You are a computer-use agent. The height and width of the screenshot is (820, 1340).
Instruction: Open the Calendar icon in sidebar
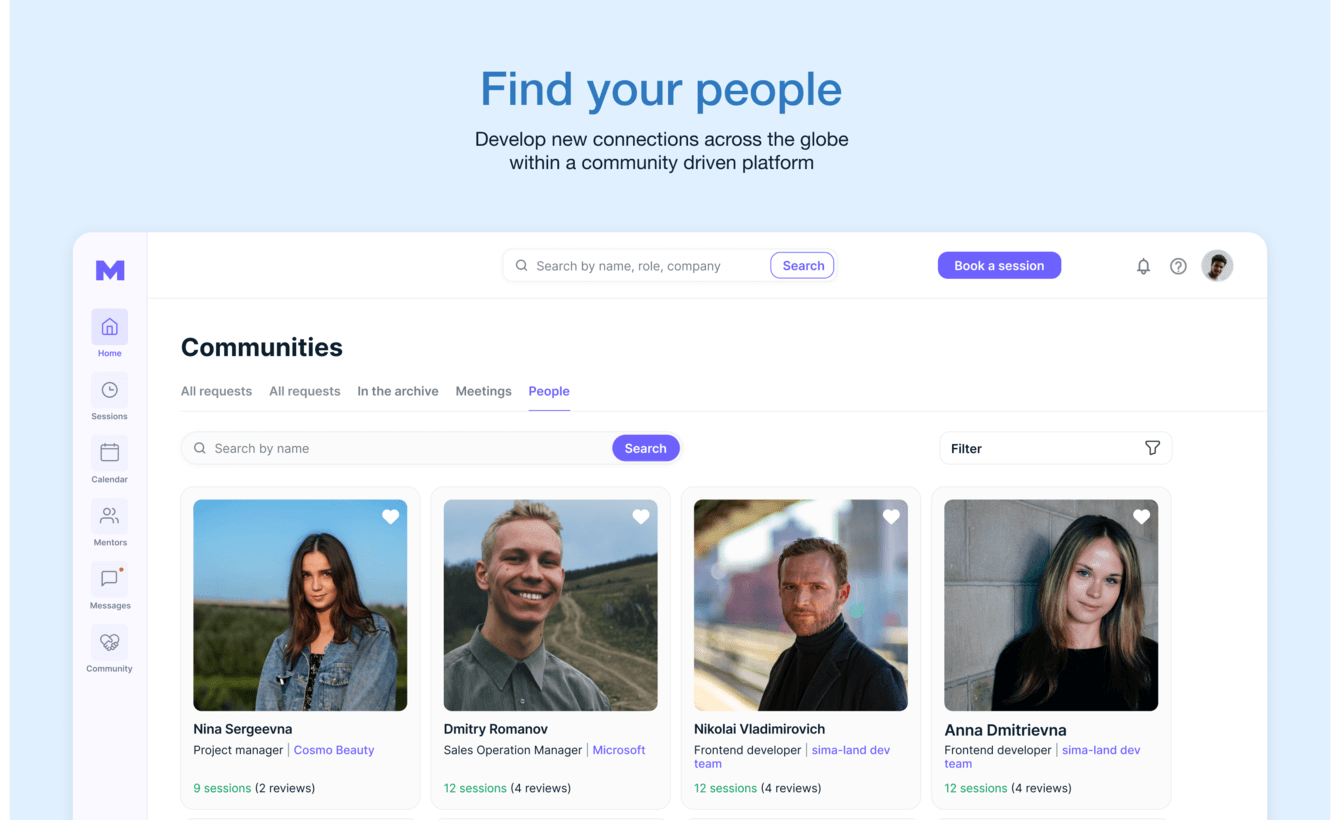pyautogui.click(x=109, y=453)
